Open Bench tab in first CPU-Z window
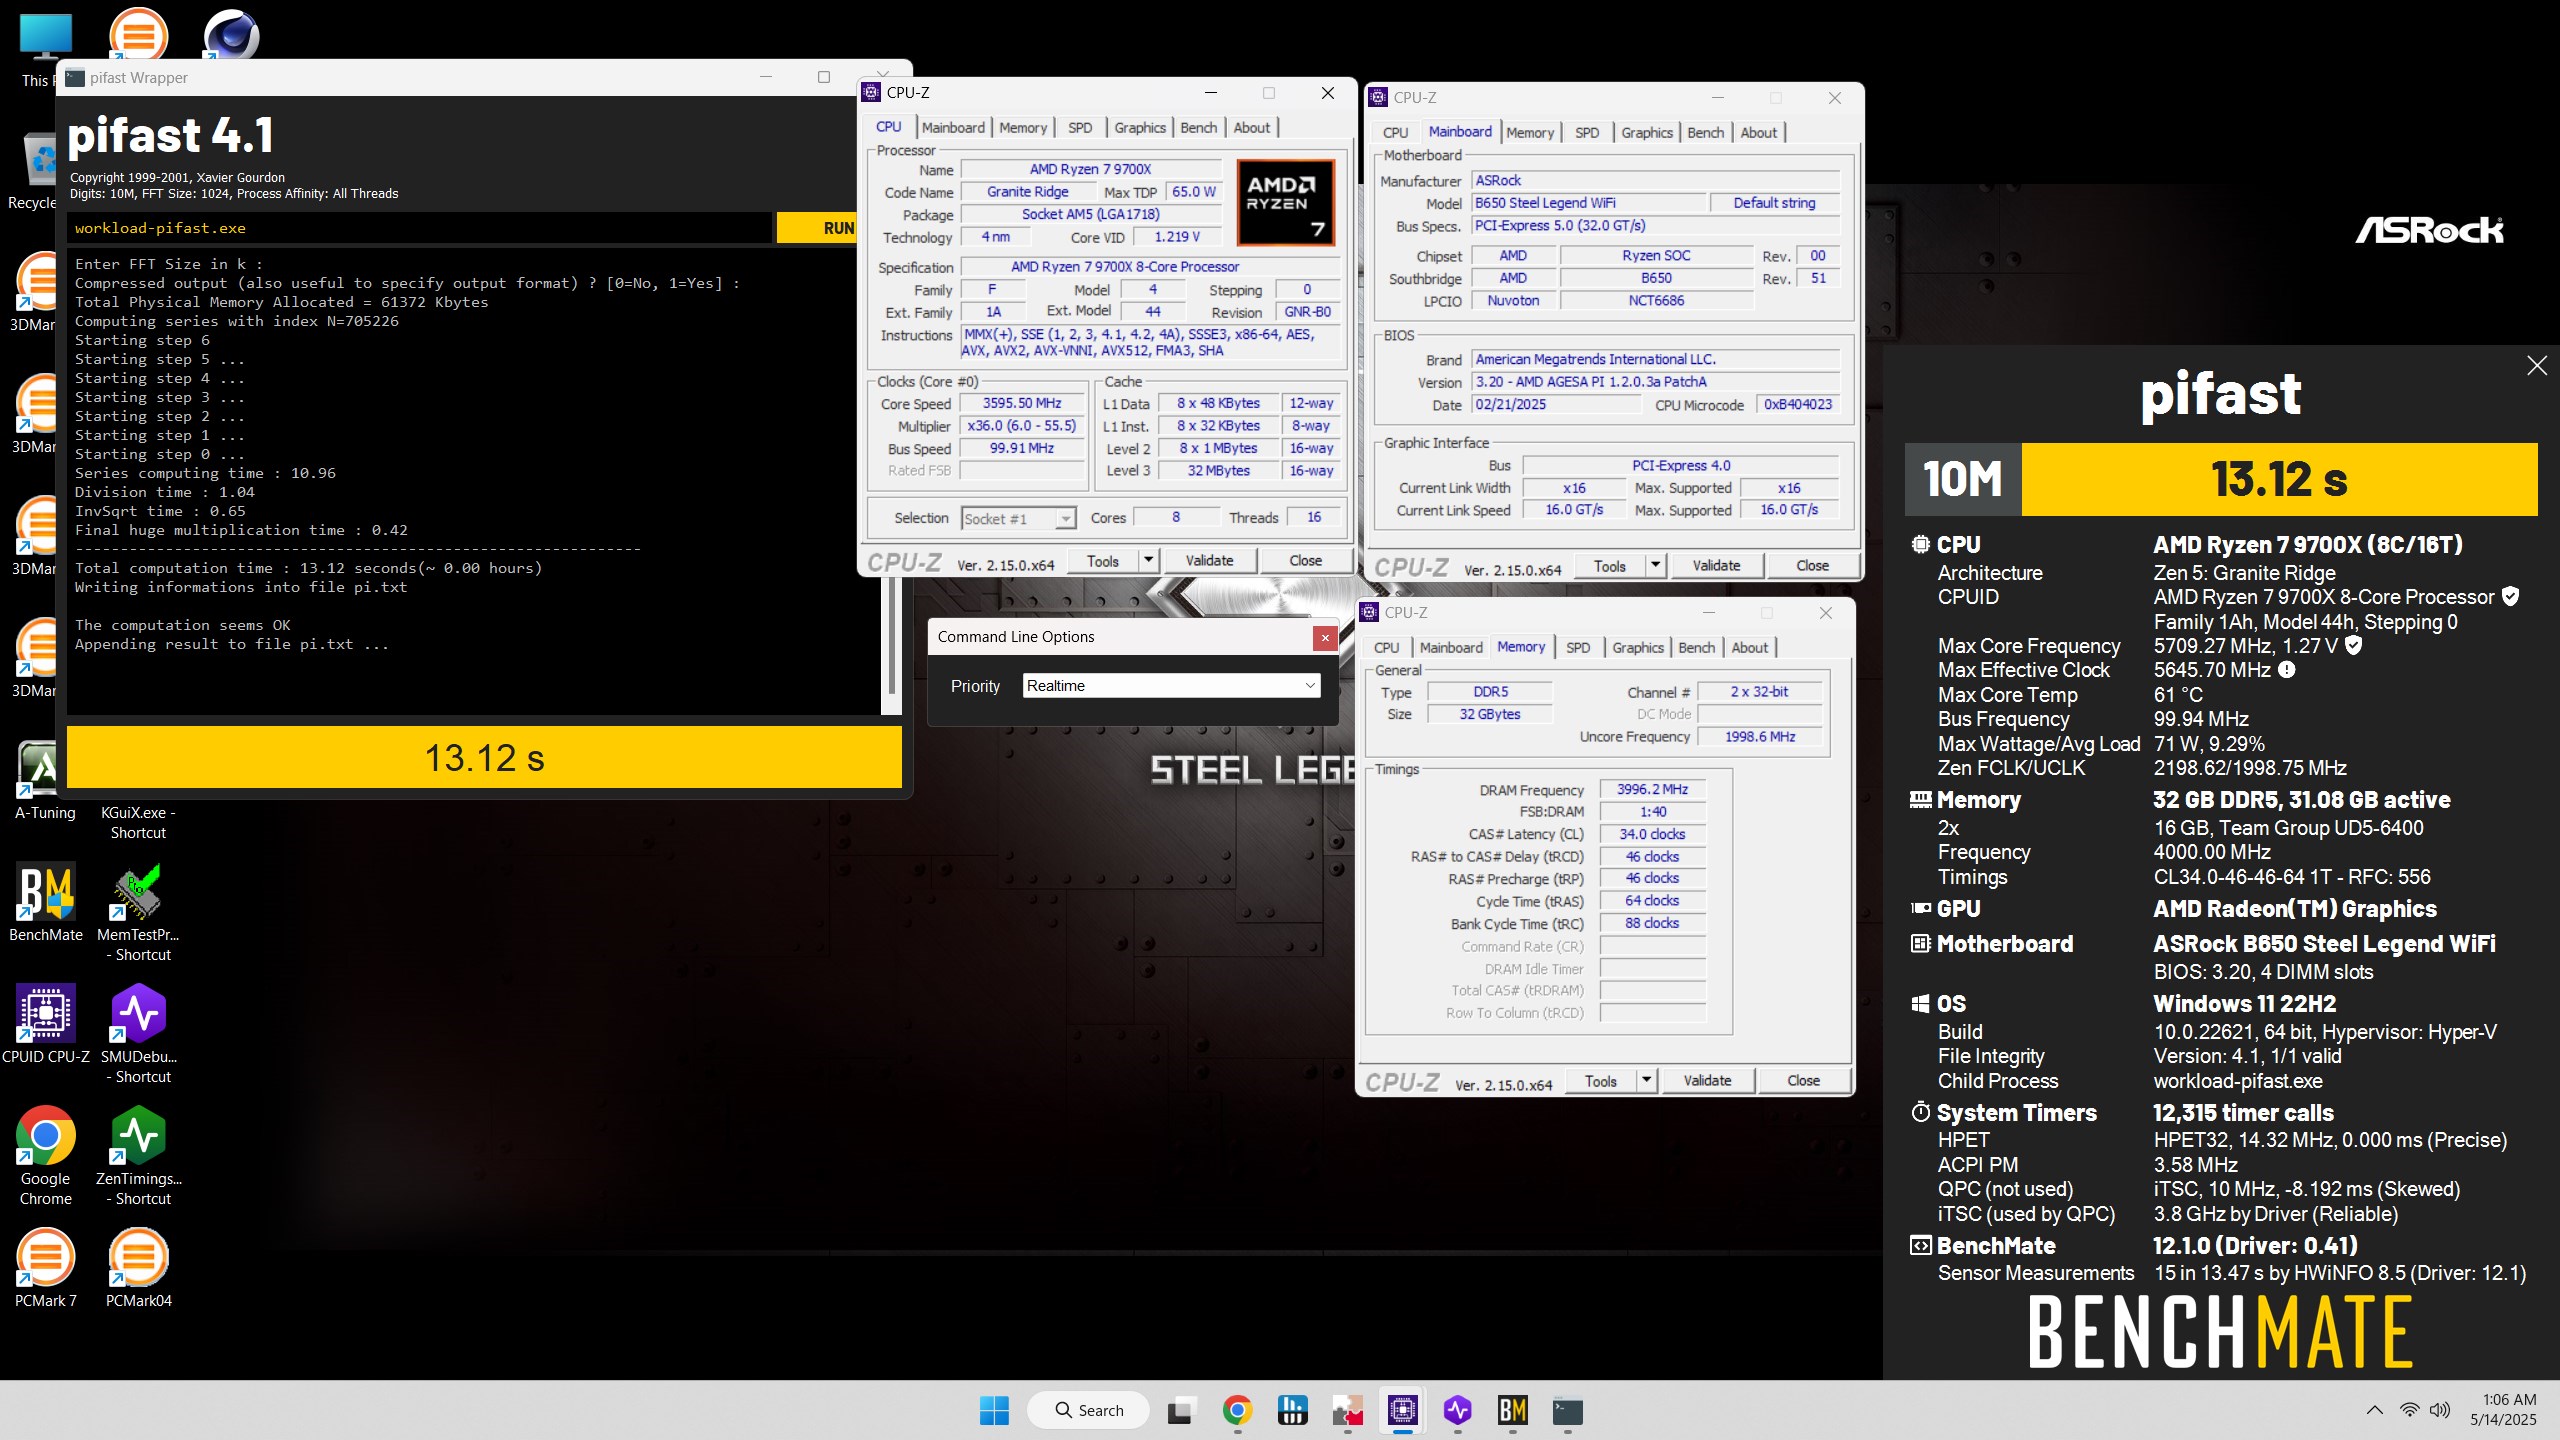Screen dimensions: 2560x1440 [x=1198, y=128]
